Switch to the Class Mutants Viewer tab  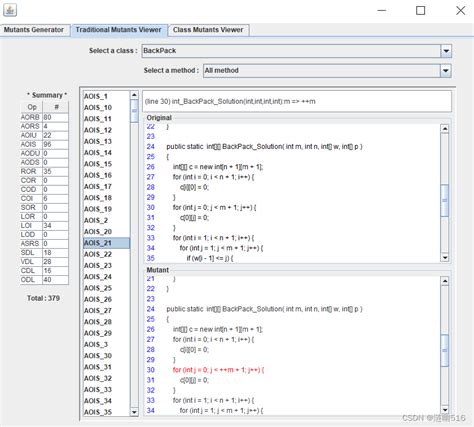[x=208, y=30]
